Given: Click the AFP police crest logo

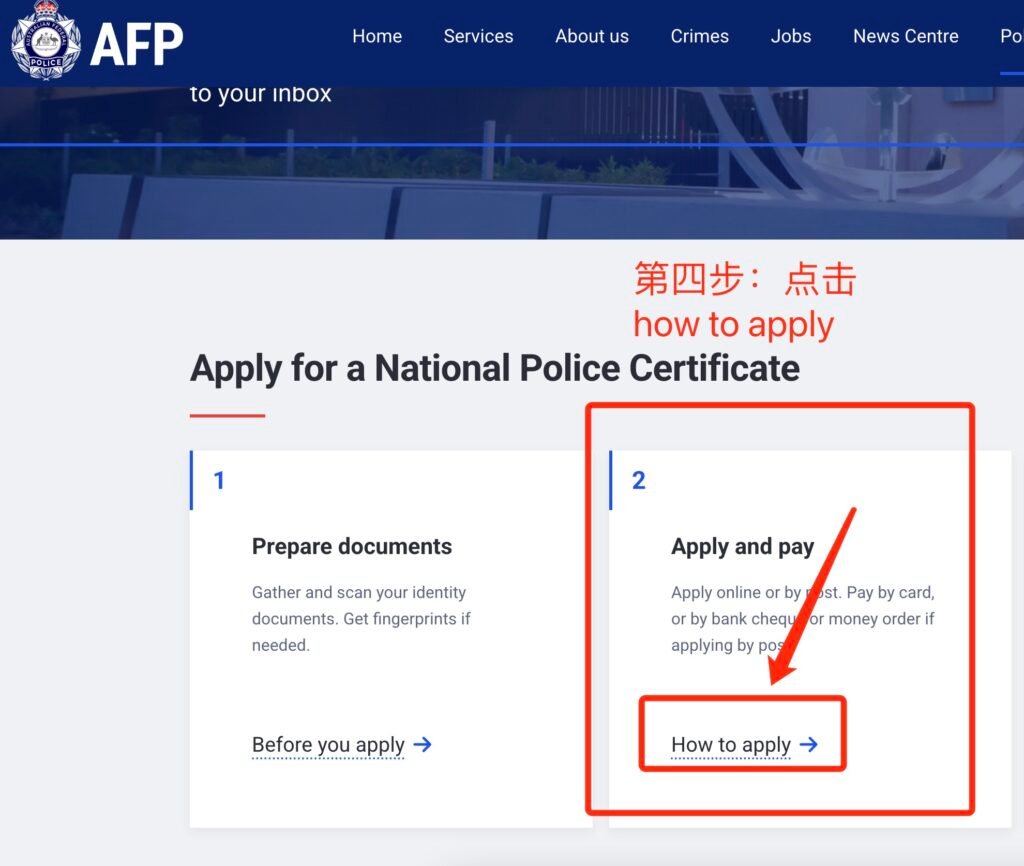Looking at the screenshot, I should 45,40.
